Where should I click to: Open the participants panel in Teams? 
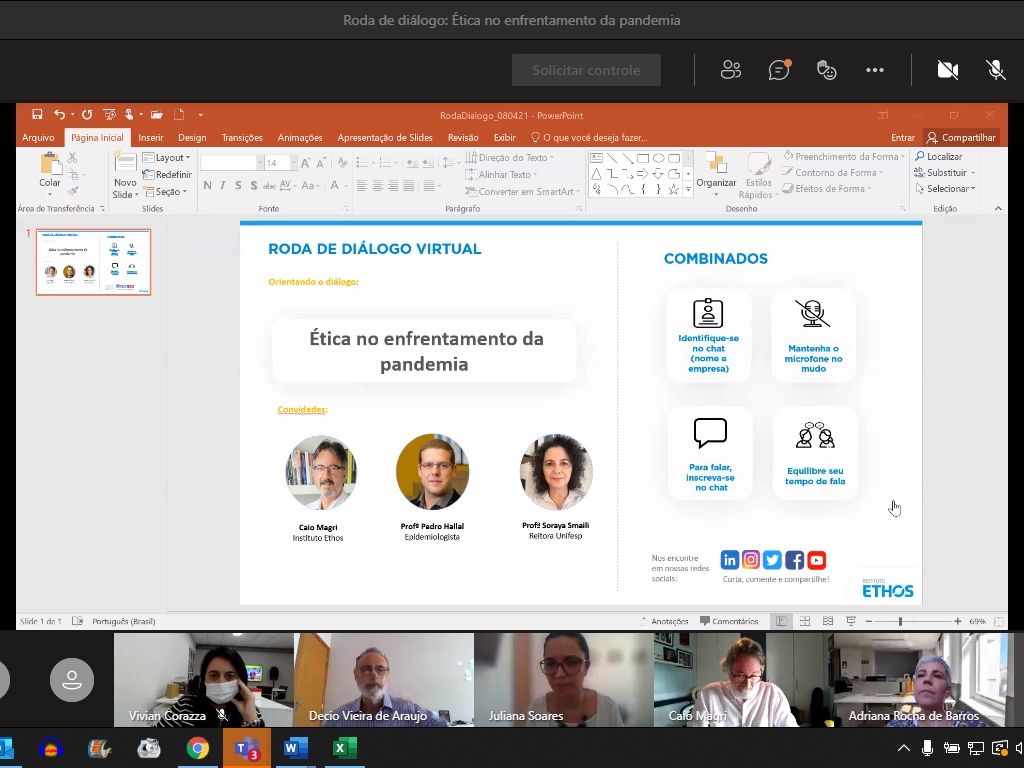coord(731,70)
